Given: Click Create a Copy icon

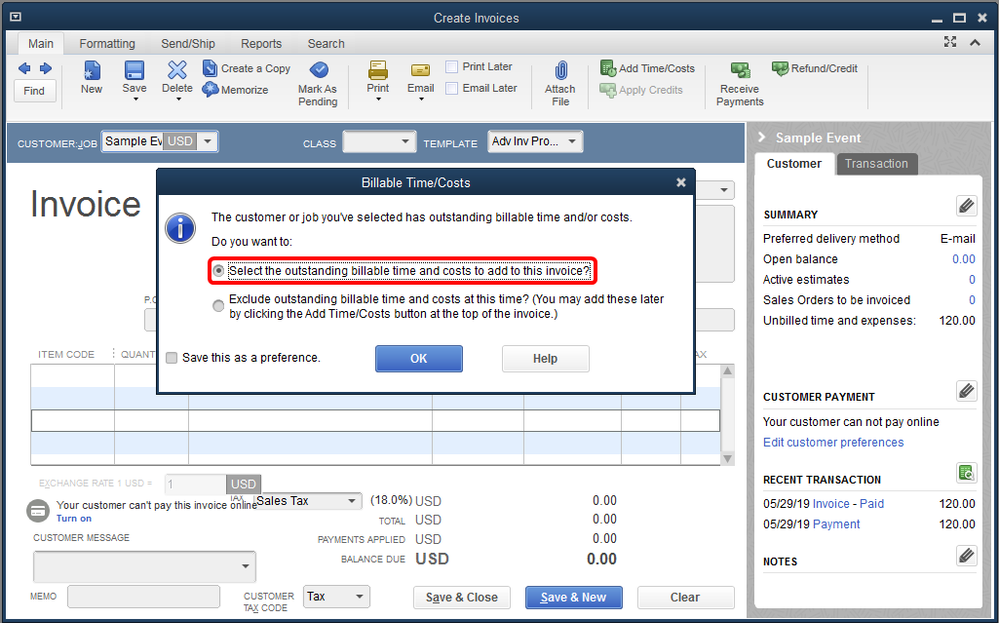Looking at the screenshot, I should tap(210, 68).
